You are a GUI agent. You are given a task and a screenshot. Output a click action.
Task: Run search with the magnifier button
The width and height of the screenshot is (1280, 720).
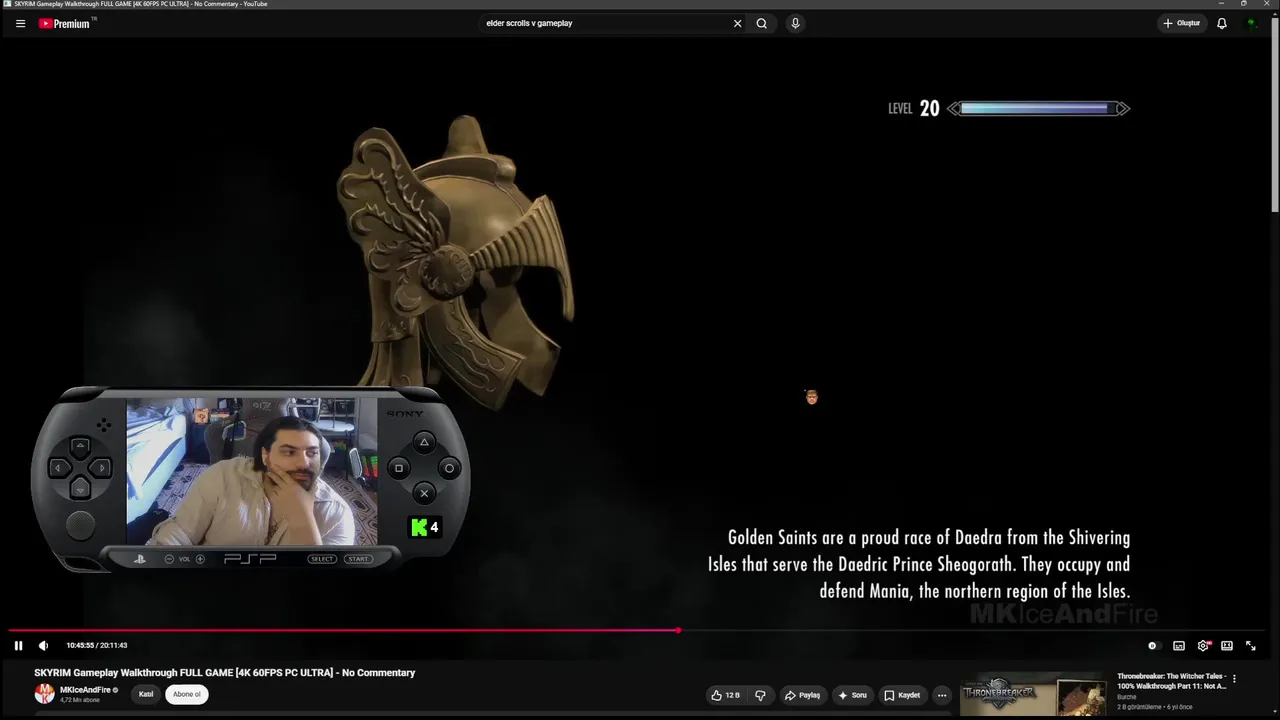[x=762, y=23]
